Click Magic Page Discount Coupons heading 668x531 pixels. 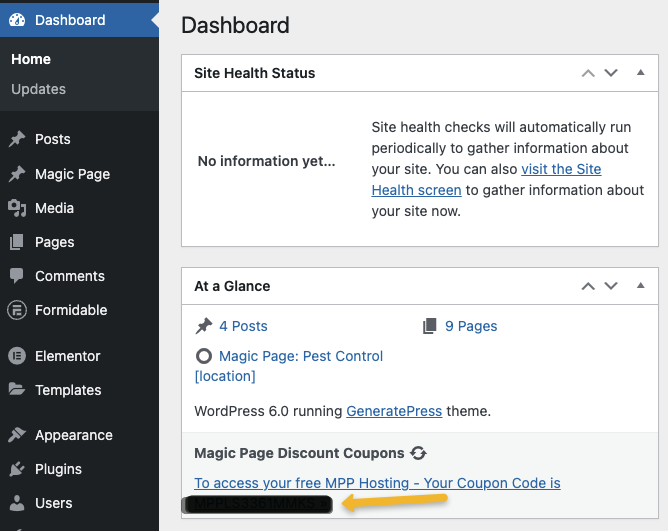(299, 453)
